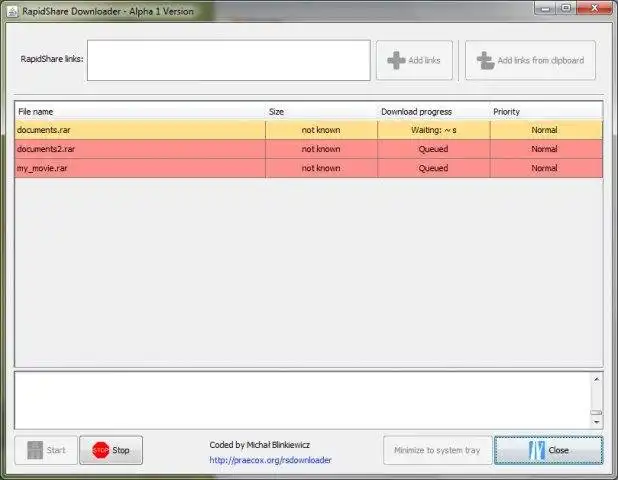Image resolution: width=618 pixels, height=480 pixels.
Task: Close the window via title bar X
Action: (594, 8)
